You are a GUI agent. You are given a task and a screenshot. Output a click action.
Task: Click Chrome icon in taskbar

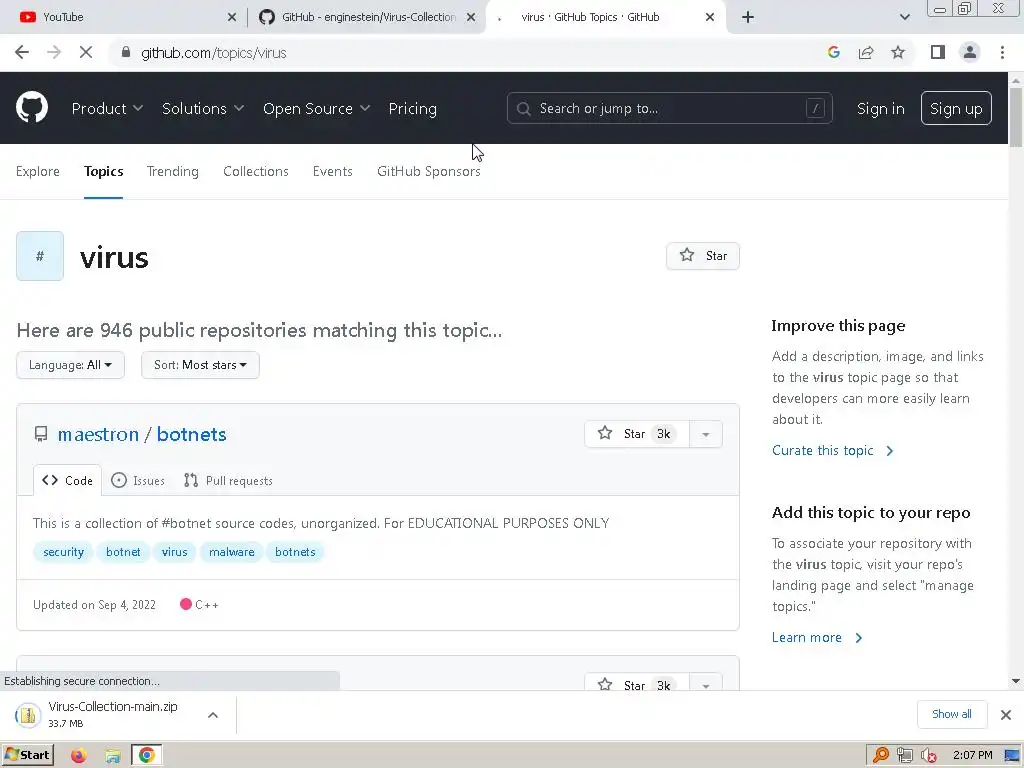(146, 756)
